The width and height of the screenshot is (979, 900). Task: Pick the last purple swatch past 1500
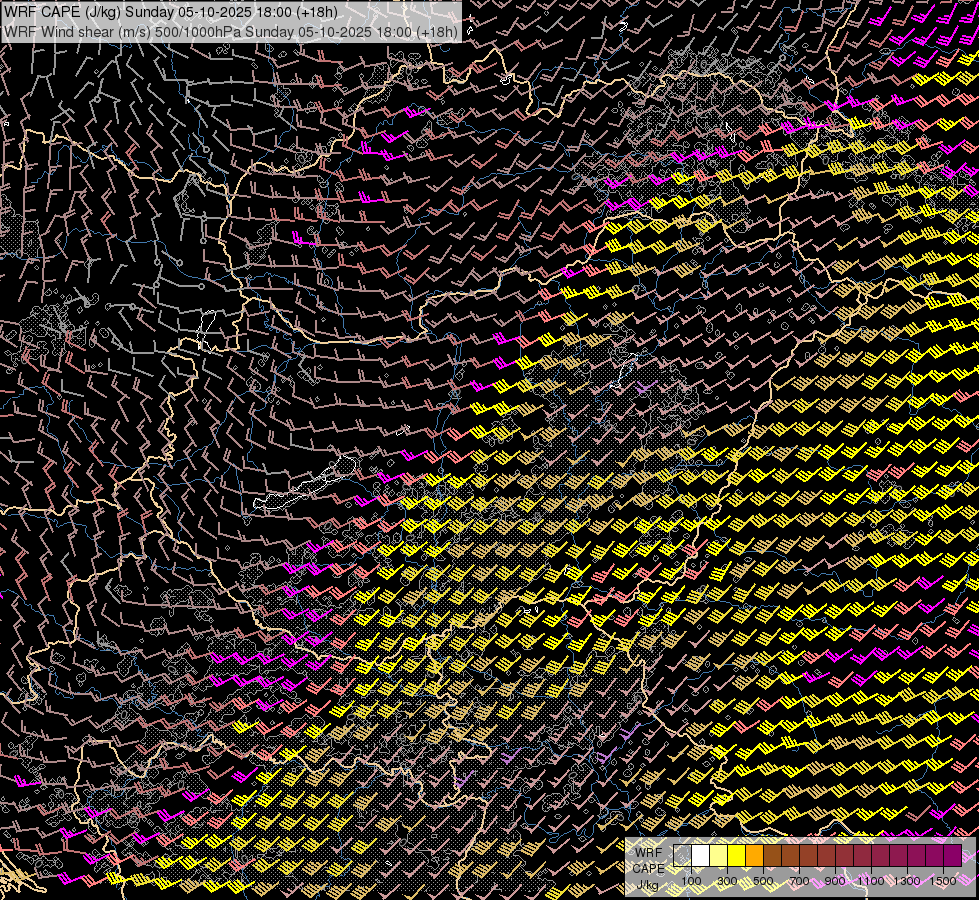952,856
